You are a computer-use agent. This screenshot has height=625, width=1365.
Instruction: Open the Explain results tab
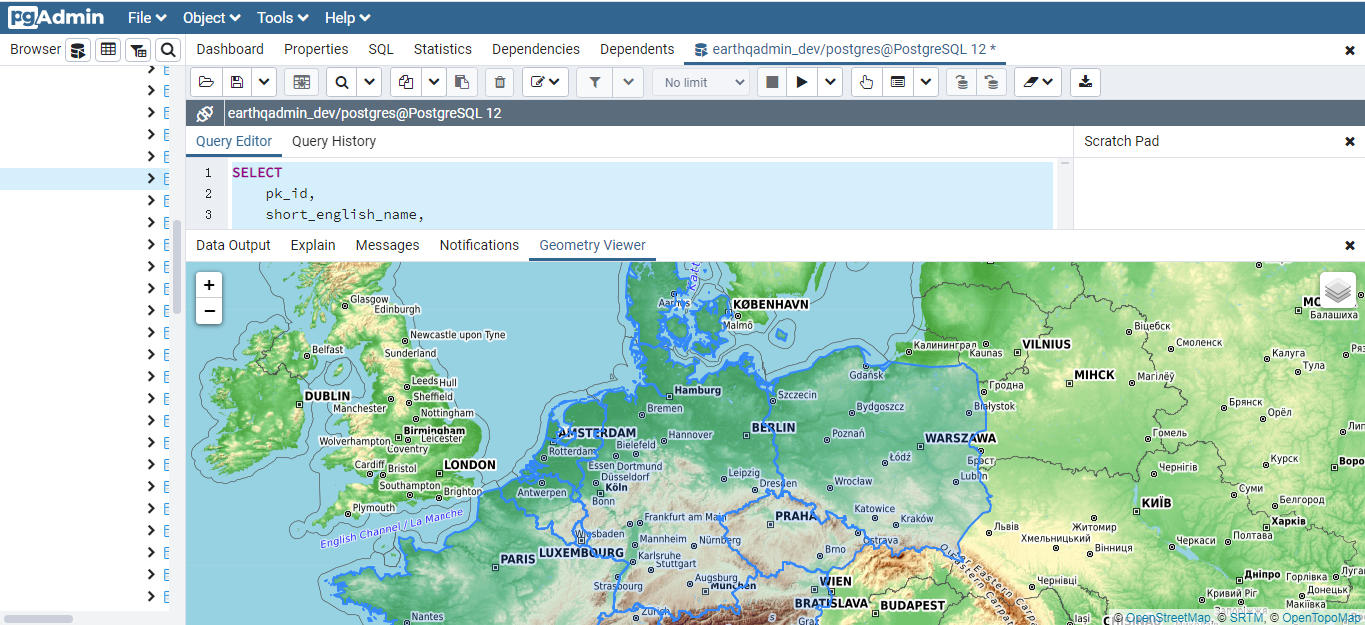[313, 245]
